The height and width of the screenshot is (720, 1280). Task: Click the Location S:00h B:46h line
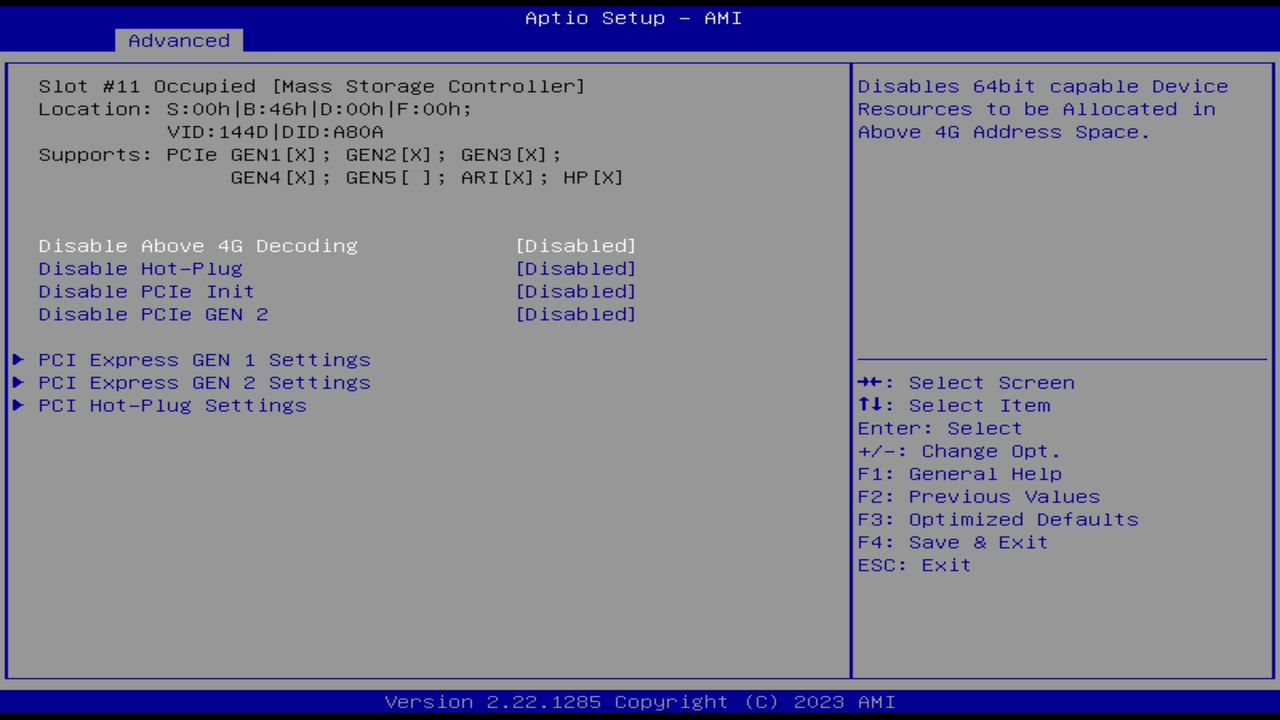pyautogui.click(x=255, y=110)
